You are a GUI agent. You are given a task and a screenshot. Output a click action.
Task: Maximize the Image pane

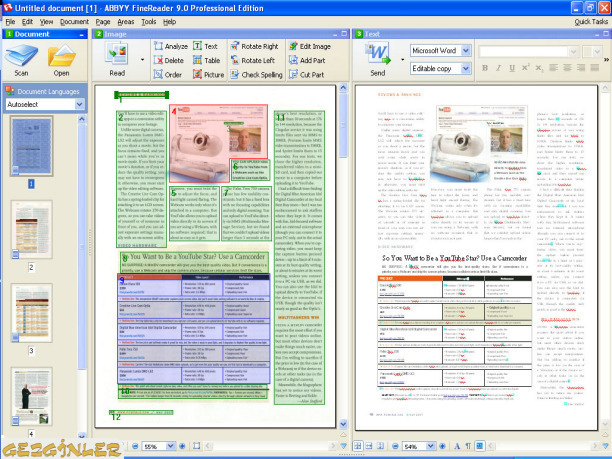(x=344, y=34)
